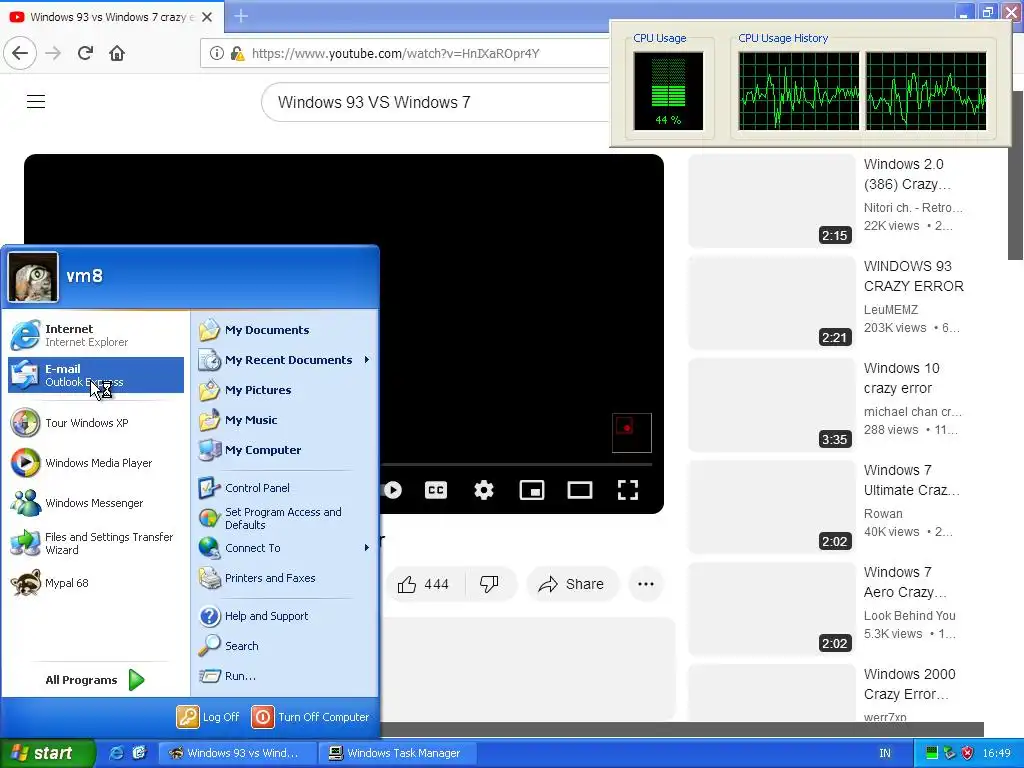Click the Windows 7 Ultimate Crazy thumbnail
This screenshot has width=1024, height=768.
coord(771,507)
